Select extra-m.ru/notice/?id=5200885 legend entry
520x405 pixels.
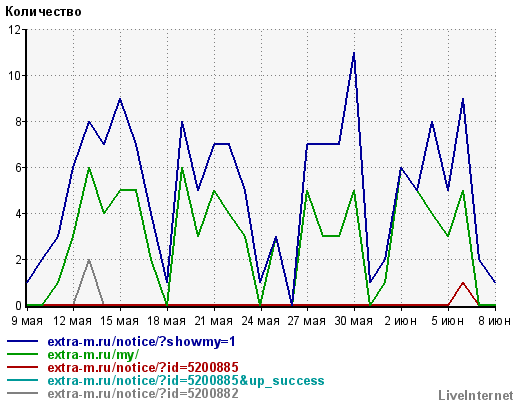point(143,367)
